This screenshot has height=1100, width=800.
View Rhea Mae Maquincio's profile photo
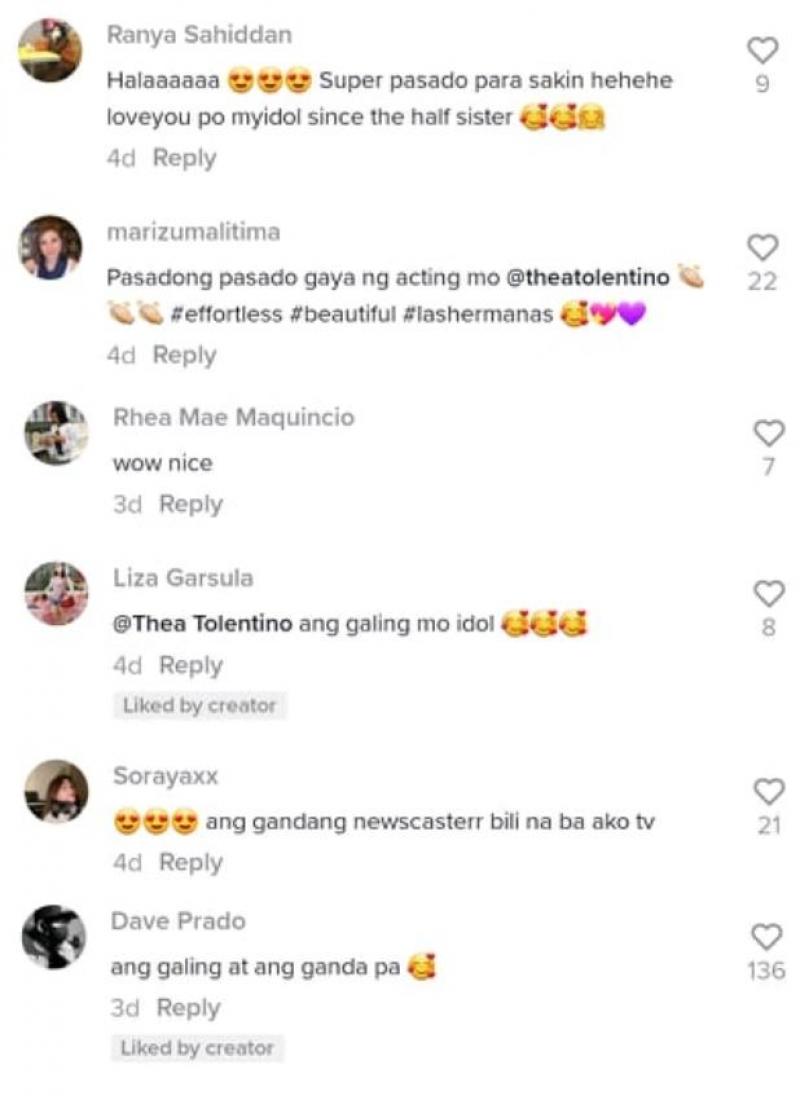[56, 433]
